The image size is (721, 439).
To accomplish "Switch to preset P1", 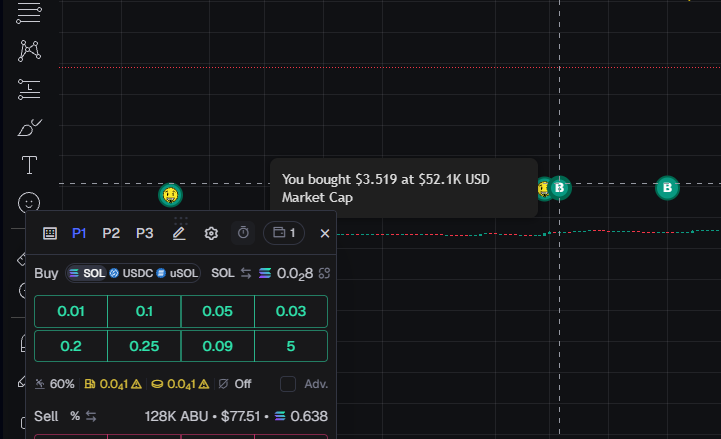I will (79, 233).
